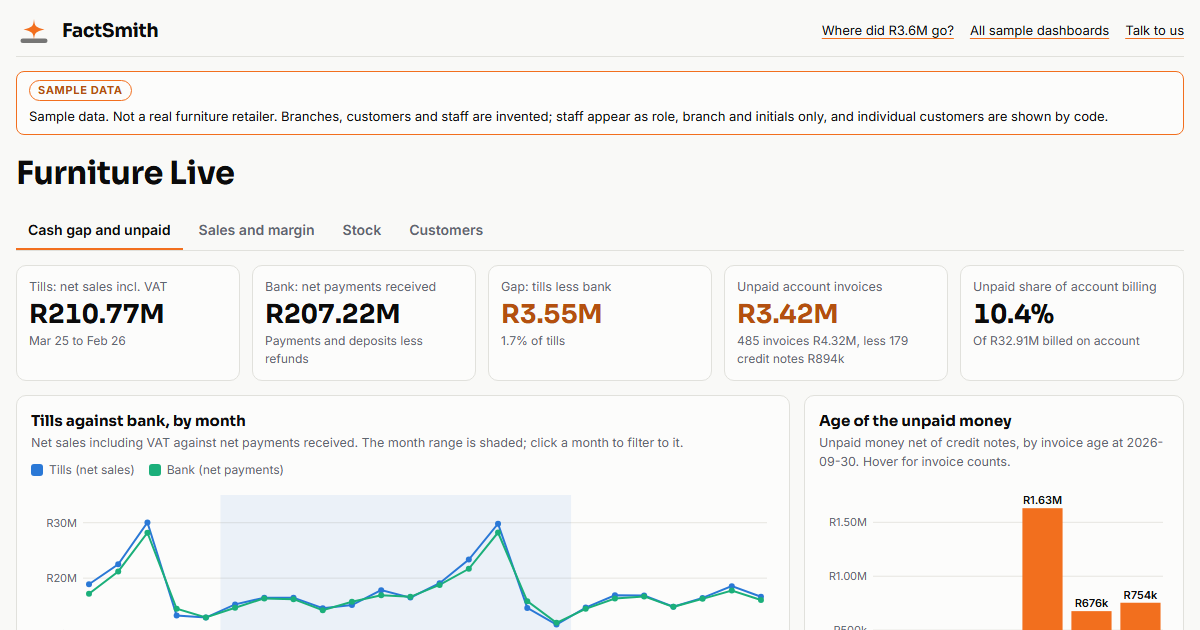Click the R1.63M orange bar
This screenshot has width=1200, height=630.
click(1042, 569)
